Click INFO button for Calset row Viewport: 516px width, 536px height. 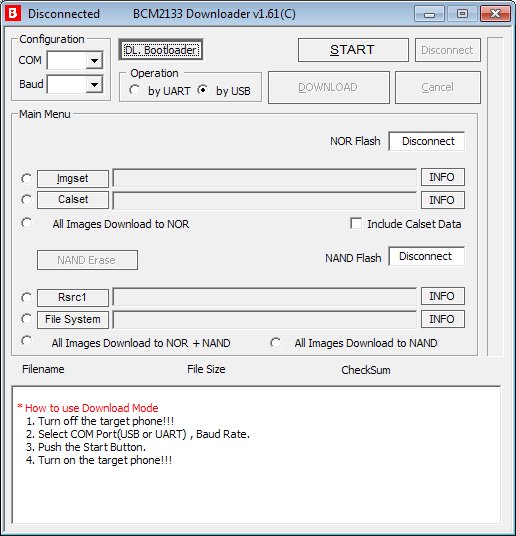pos(443,200)
